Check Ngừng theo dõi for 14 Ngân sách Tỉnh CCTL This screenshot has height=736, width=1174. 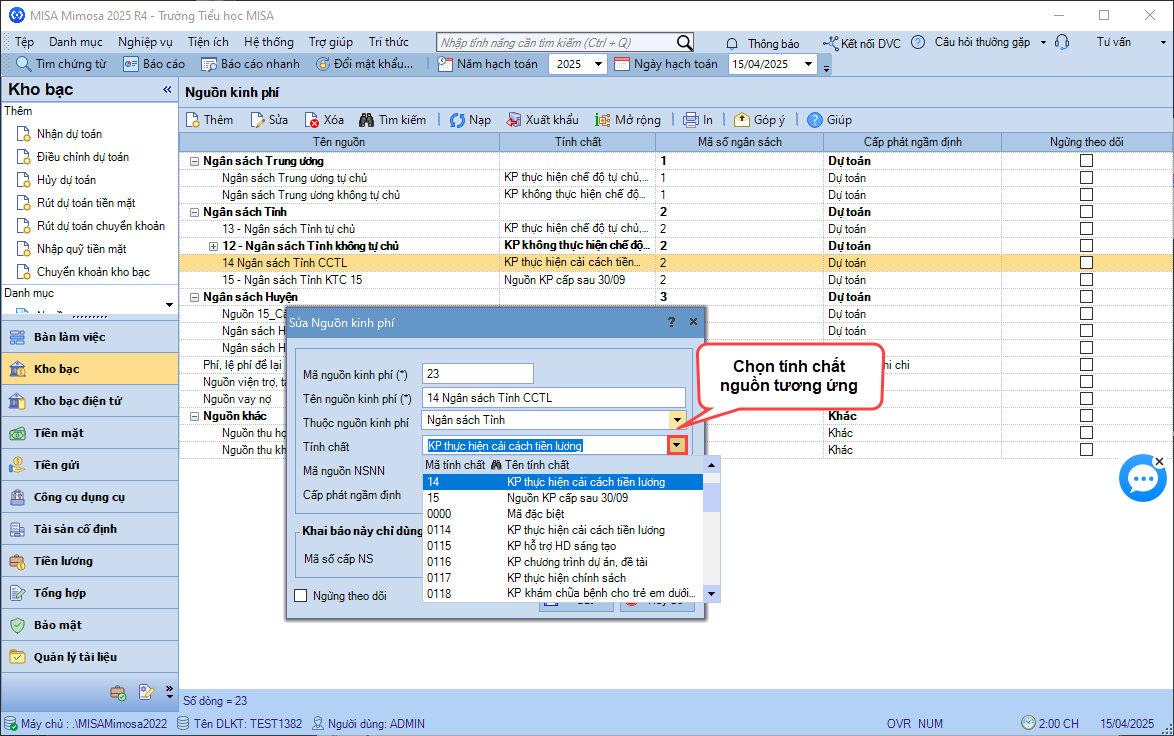(x=1086, y=263)
